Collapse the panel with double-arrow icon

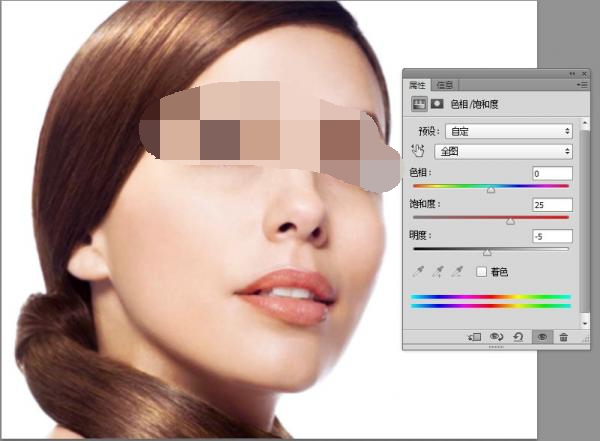(x=572, y=74)
